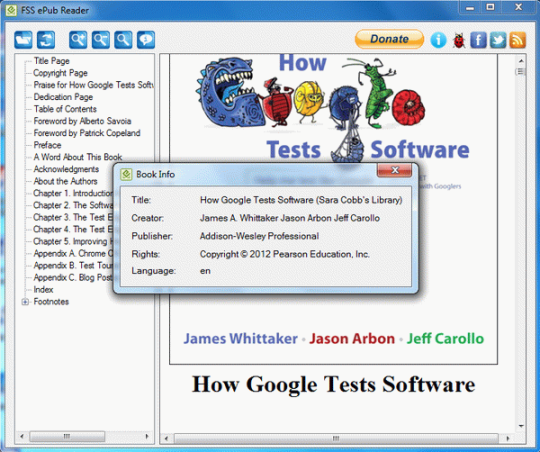Go to Chapter 1. Introduction
Screen dimensions: 540x452
73,193
